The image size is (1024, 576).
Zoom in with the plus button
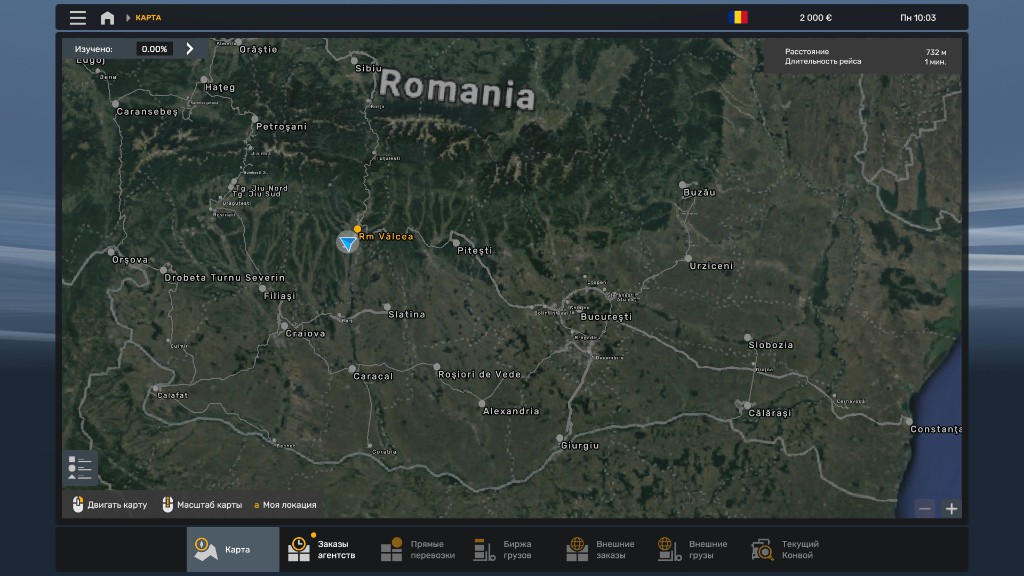tap(952, 508)
